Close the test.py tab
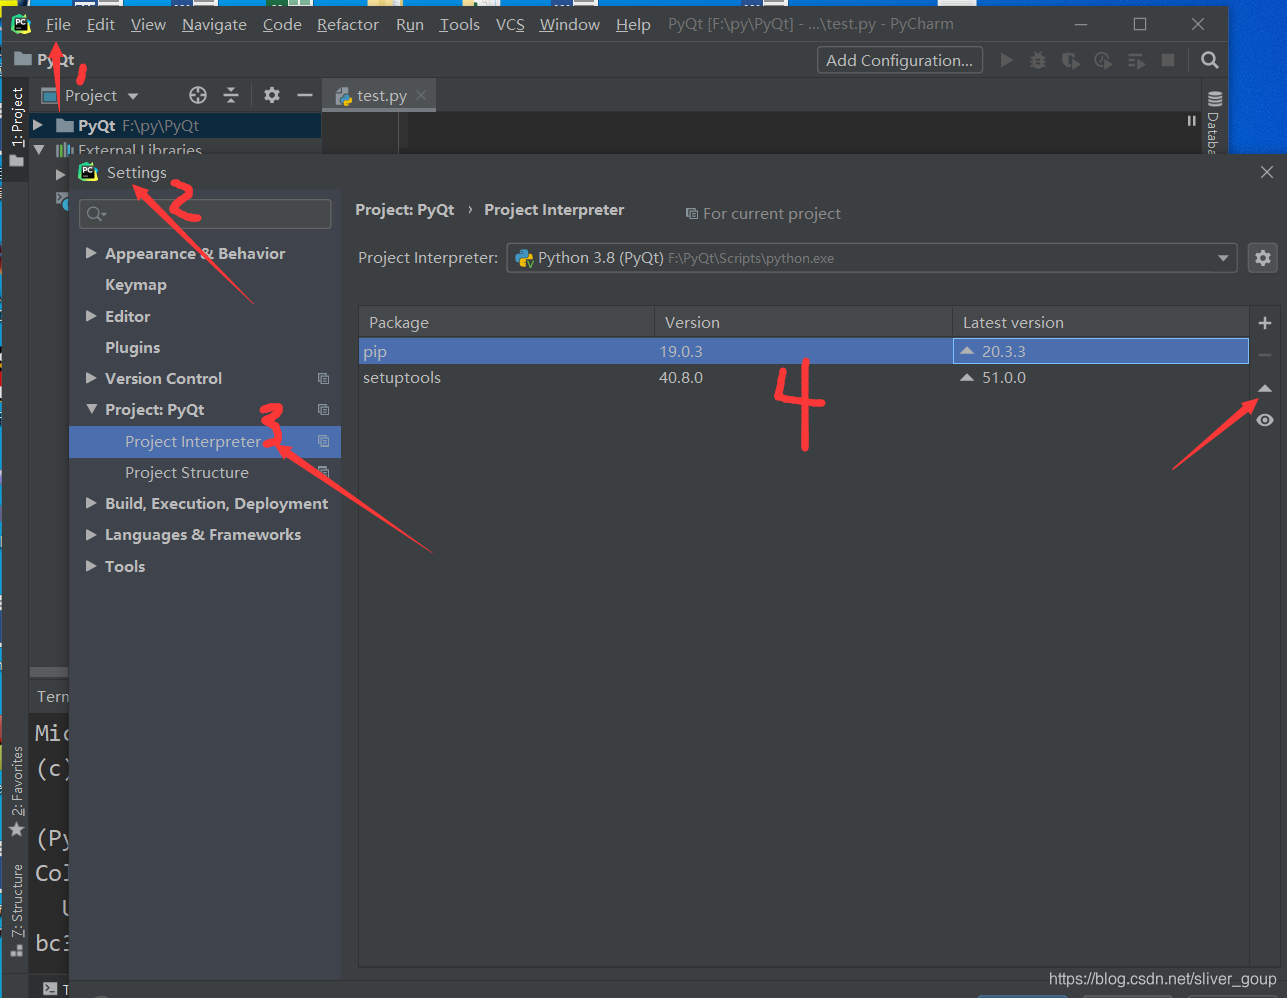The height and width of the screenshot is (998, 1287). click(421, 95)
